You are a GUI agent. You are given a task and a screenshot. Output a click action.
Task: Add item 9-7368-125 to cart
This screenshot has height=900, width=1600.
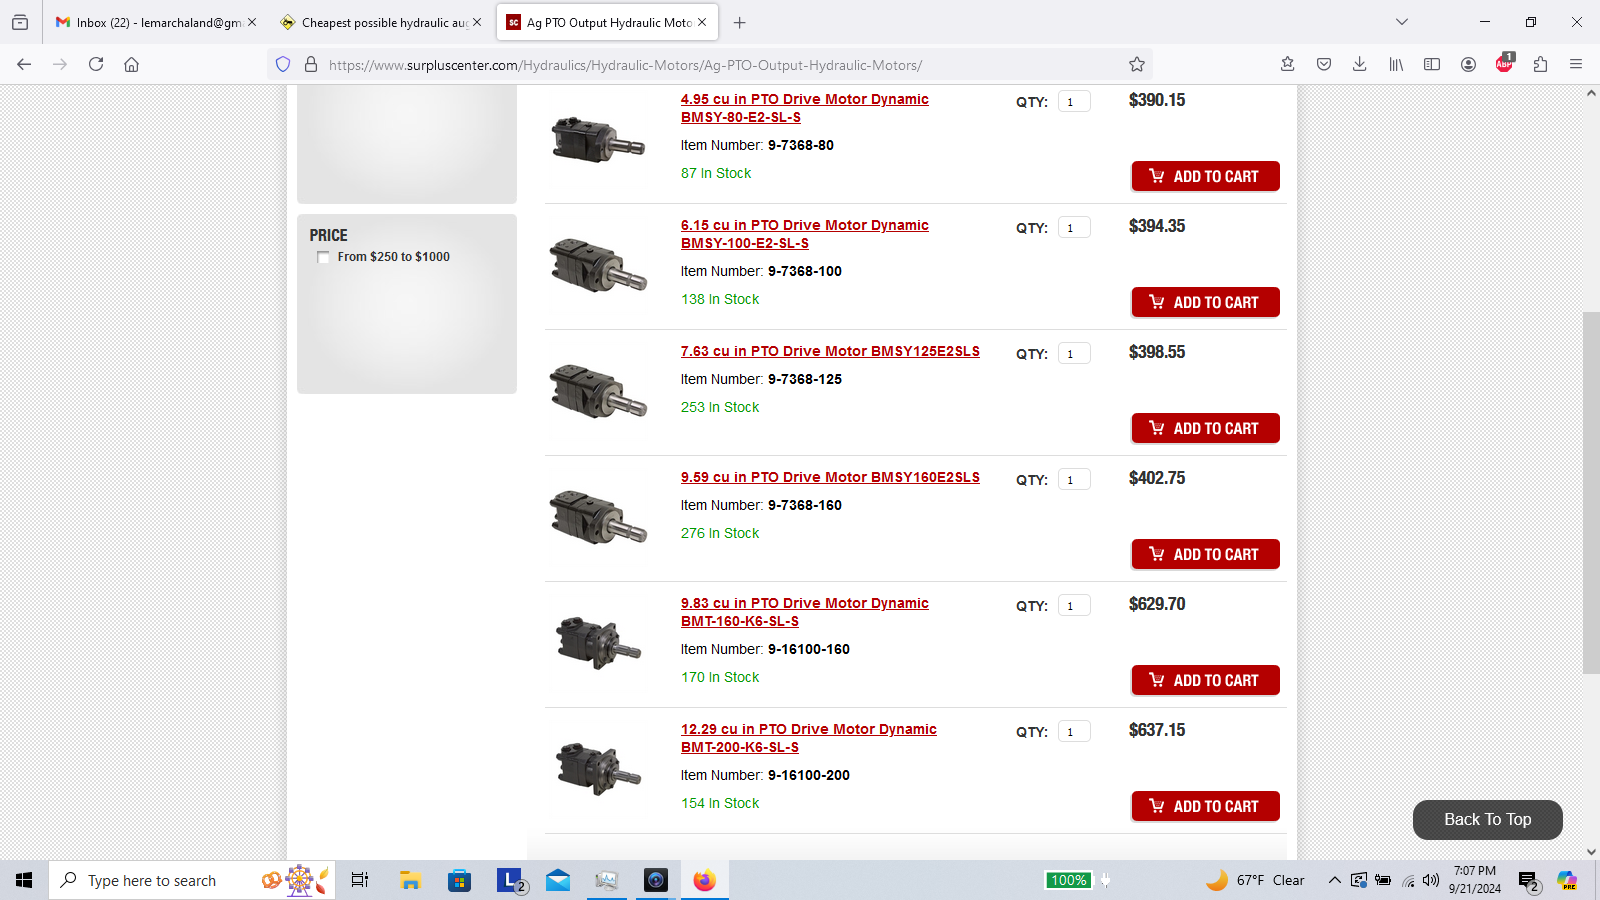tap(1205, 428)
